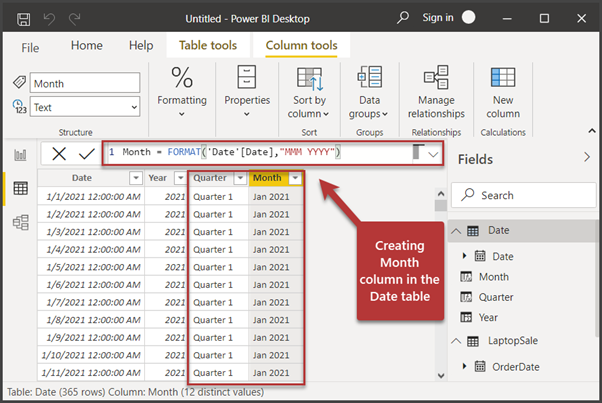Click inside the DAX formula bar

[257, 152]
